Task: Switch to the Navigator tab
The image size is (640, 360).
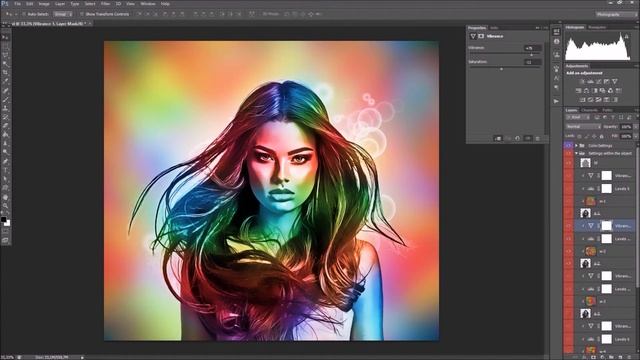Action: pyautogui.click(x=597, y=27)
